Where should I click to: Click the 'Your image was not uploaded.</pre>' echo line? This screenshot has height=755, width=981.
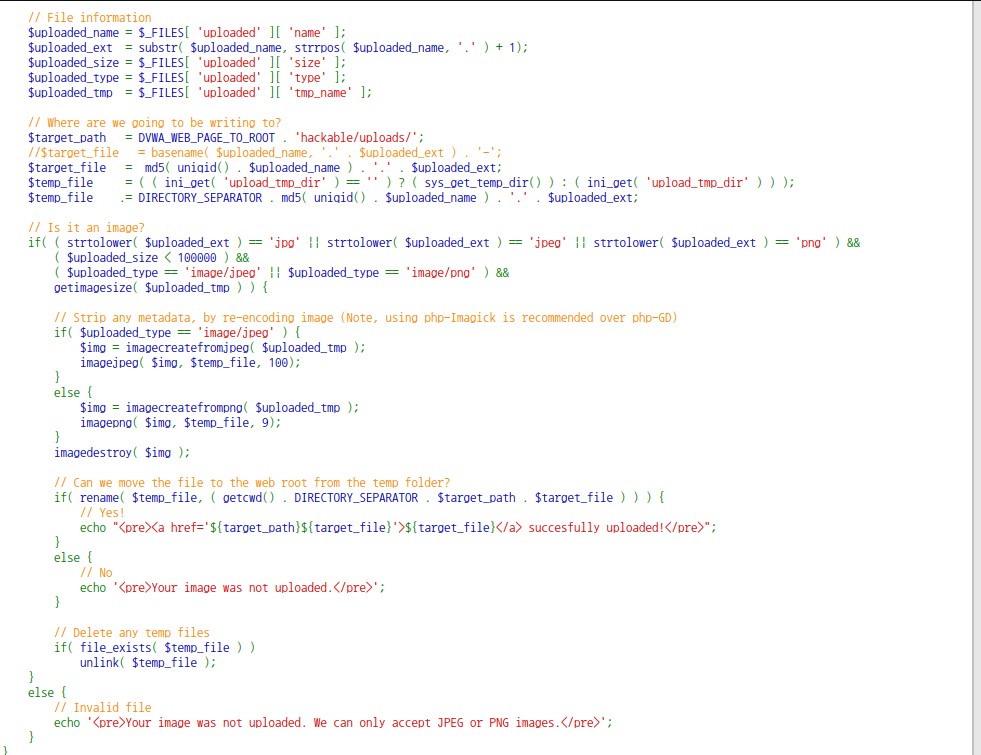point(232,588)
